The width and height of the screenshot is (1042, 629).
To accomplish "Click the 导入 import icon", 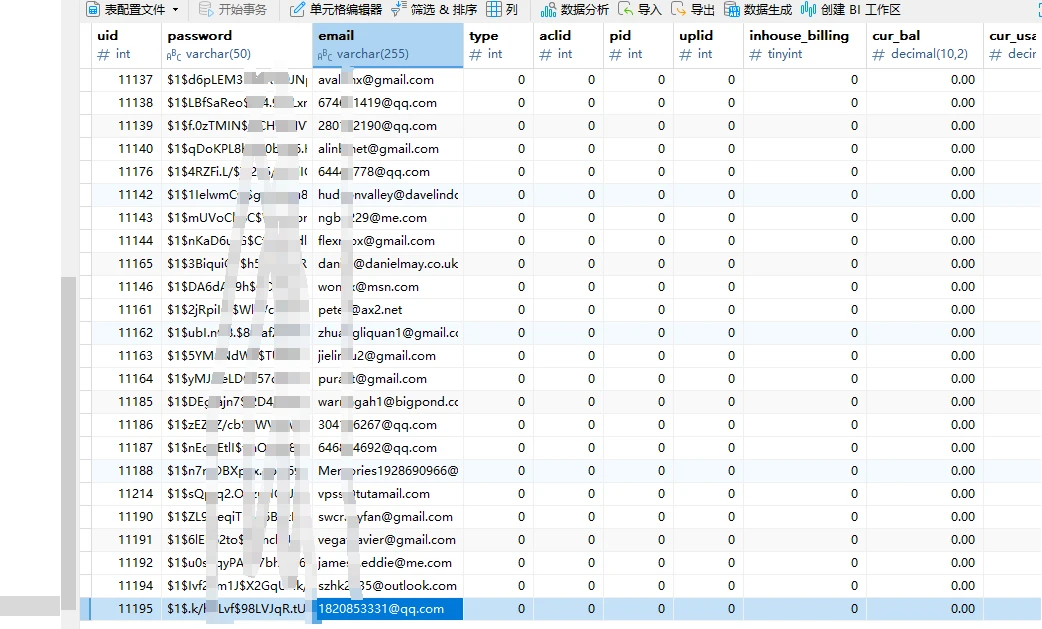I will [626, 10].
